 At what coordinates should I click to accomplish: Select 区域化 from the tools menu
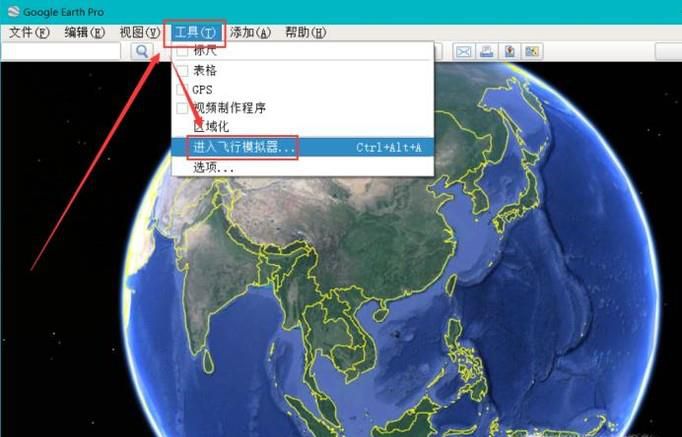coord(303,127)
